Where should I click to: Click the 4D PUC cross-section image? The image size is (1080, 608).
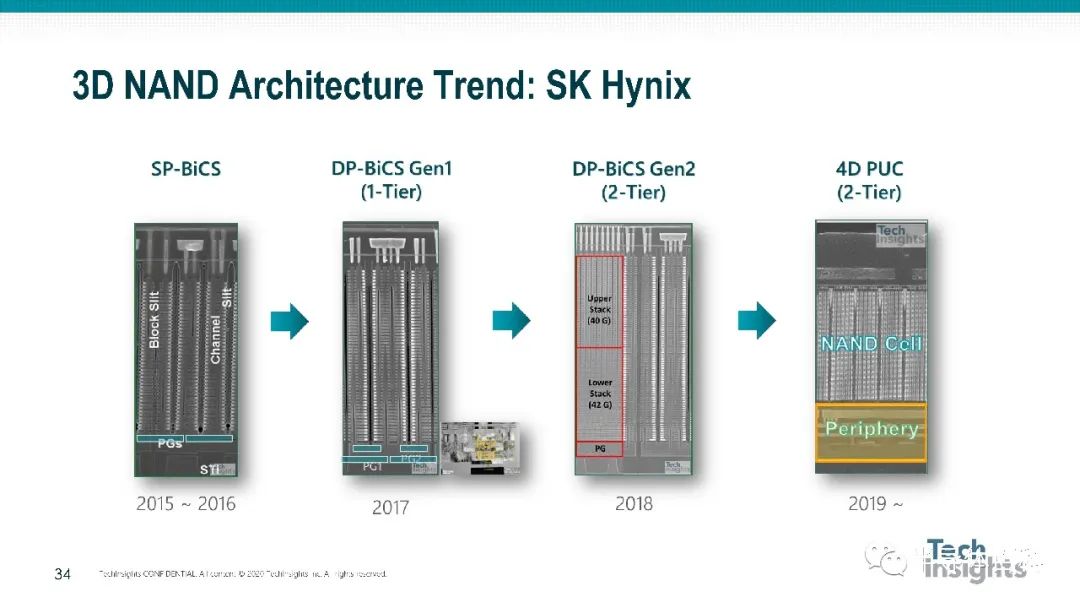click(x=871, y=346)
